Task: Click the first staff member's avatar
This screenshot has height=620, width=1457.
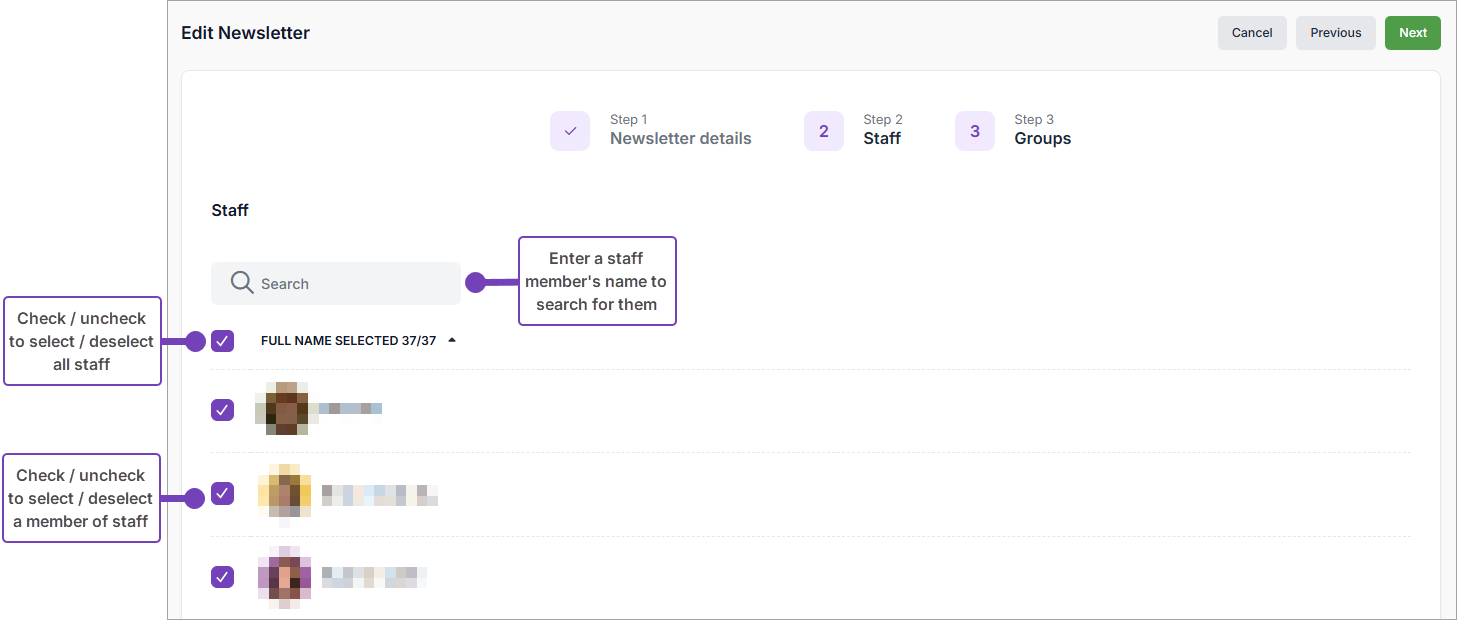Action: click(287, 409)
